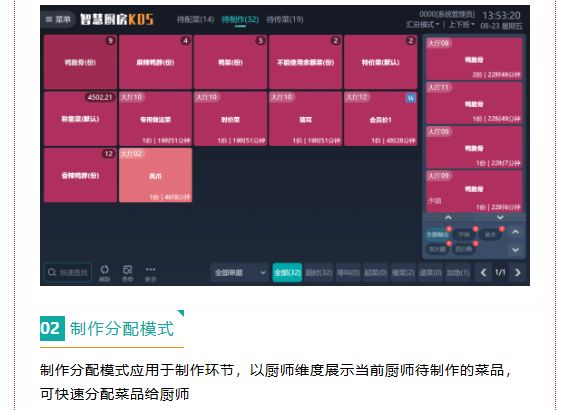Select the light pink 大厅02 dish card

coord(155,175)
